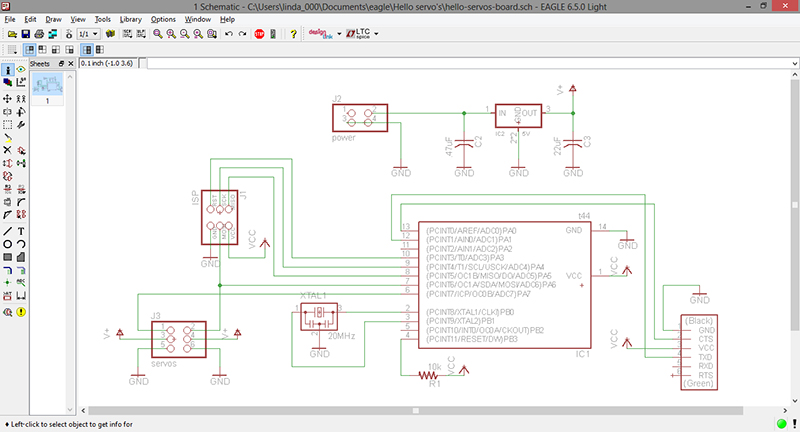Click the J3 servos connector symbol

(x=179, y=339)
